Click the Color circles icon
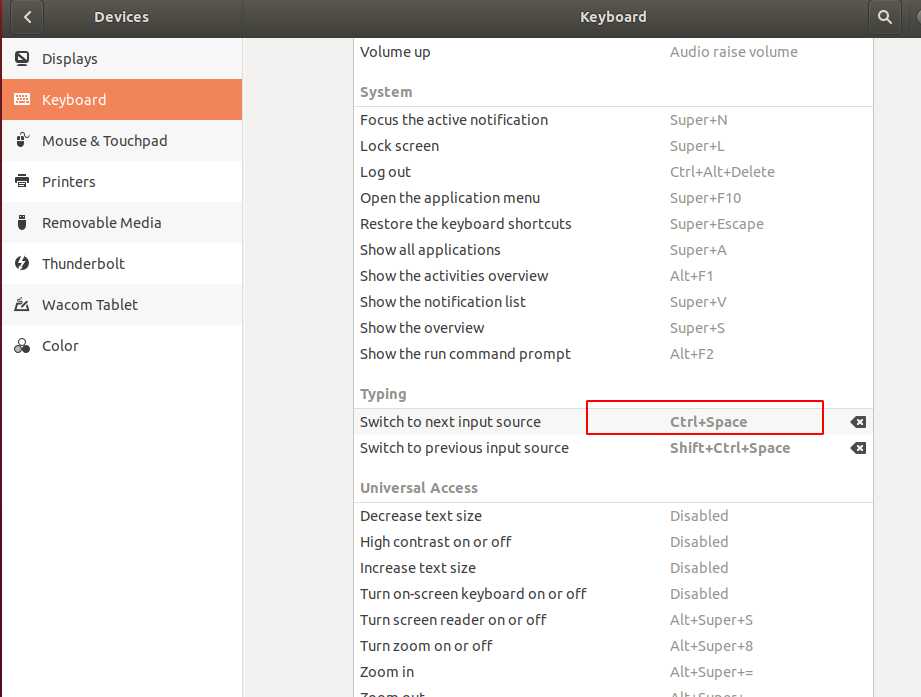The image size is (921, 697). pos(22,345)
